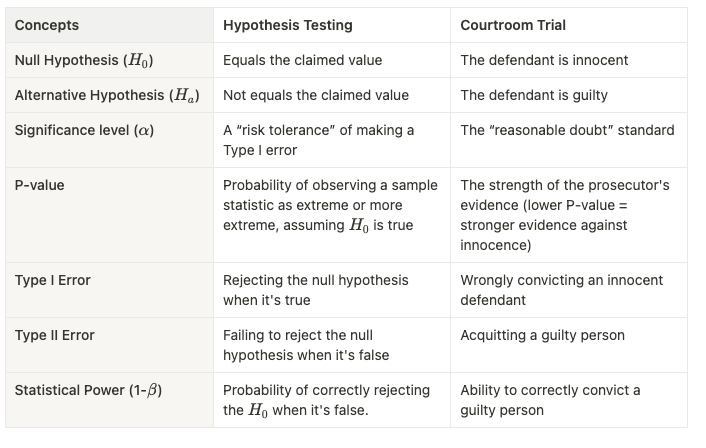Screen dimensions: 706x448
Task: Select the Alternative Hypothesis row label
Action: pos(107,95)
